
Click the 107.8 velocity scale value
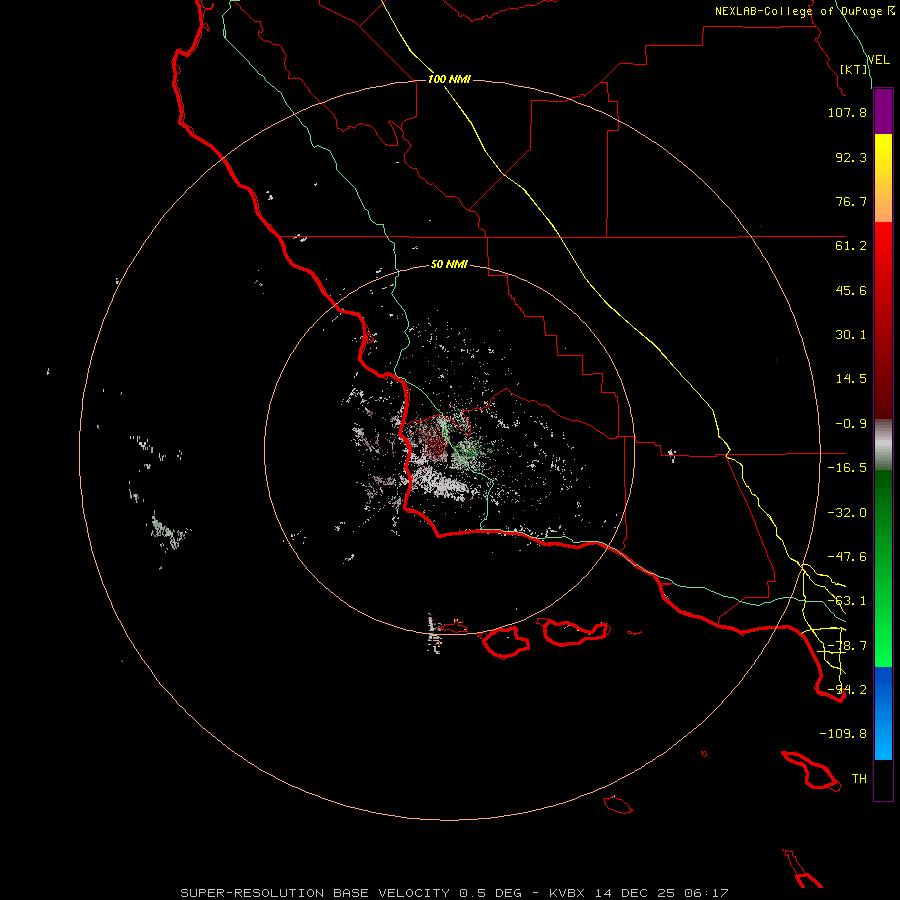[847, 112]
